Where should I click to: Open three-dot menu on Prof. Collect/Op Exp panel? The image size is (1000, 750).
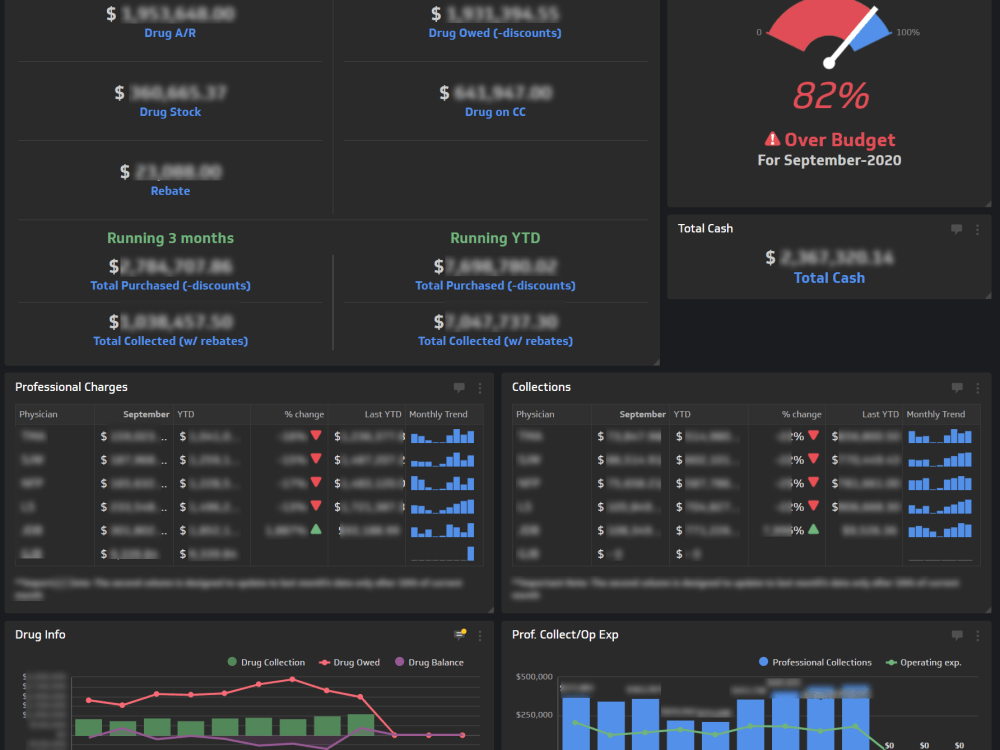tap(977, 635)
